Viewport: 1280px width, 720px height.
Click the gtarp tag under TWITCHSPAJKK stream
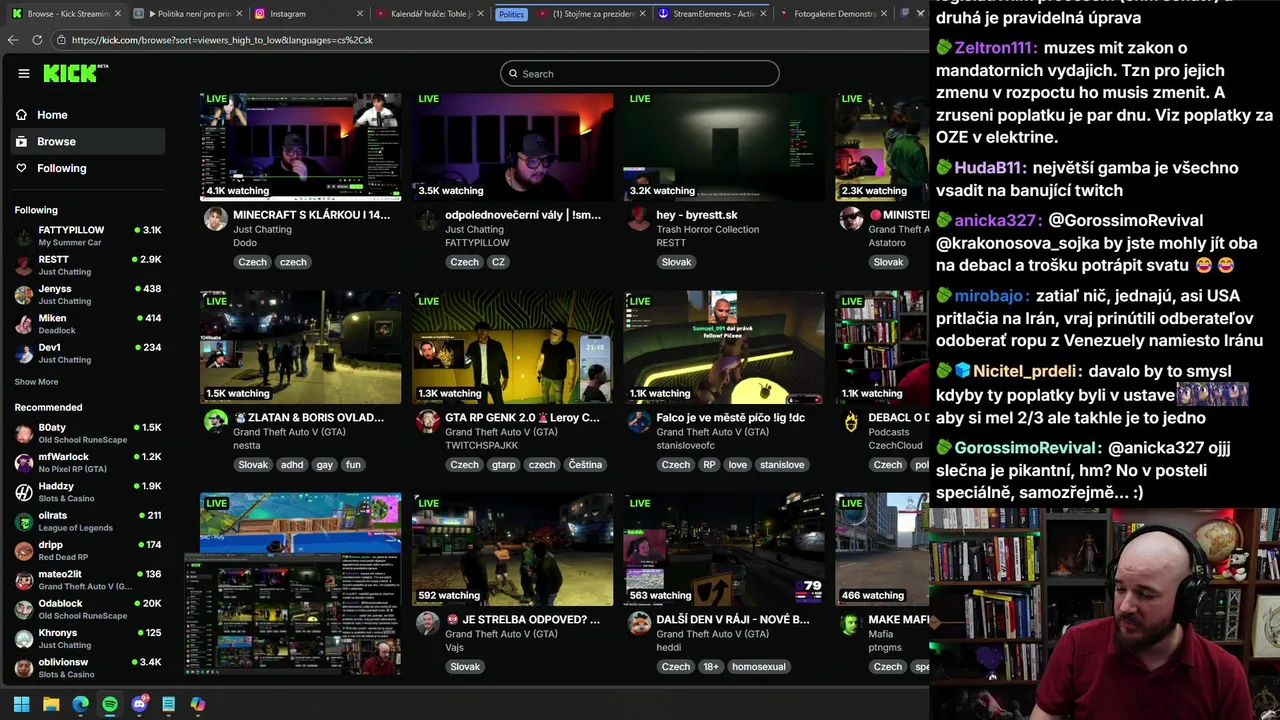coord(504,465)
